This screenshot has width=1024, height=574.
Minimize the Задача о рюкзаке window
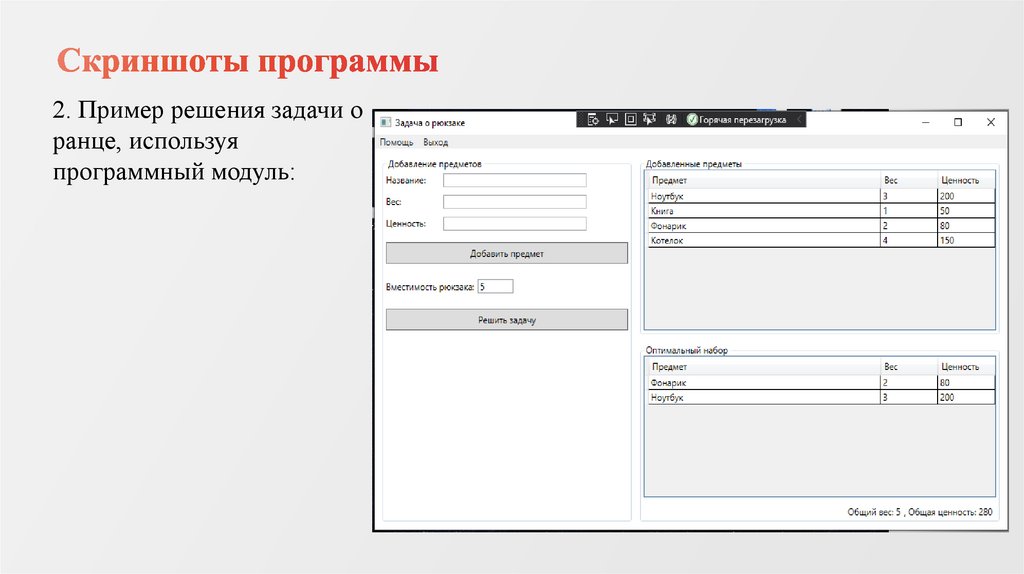(x=925, y=122)
